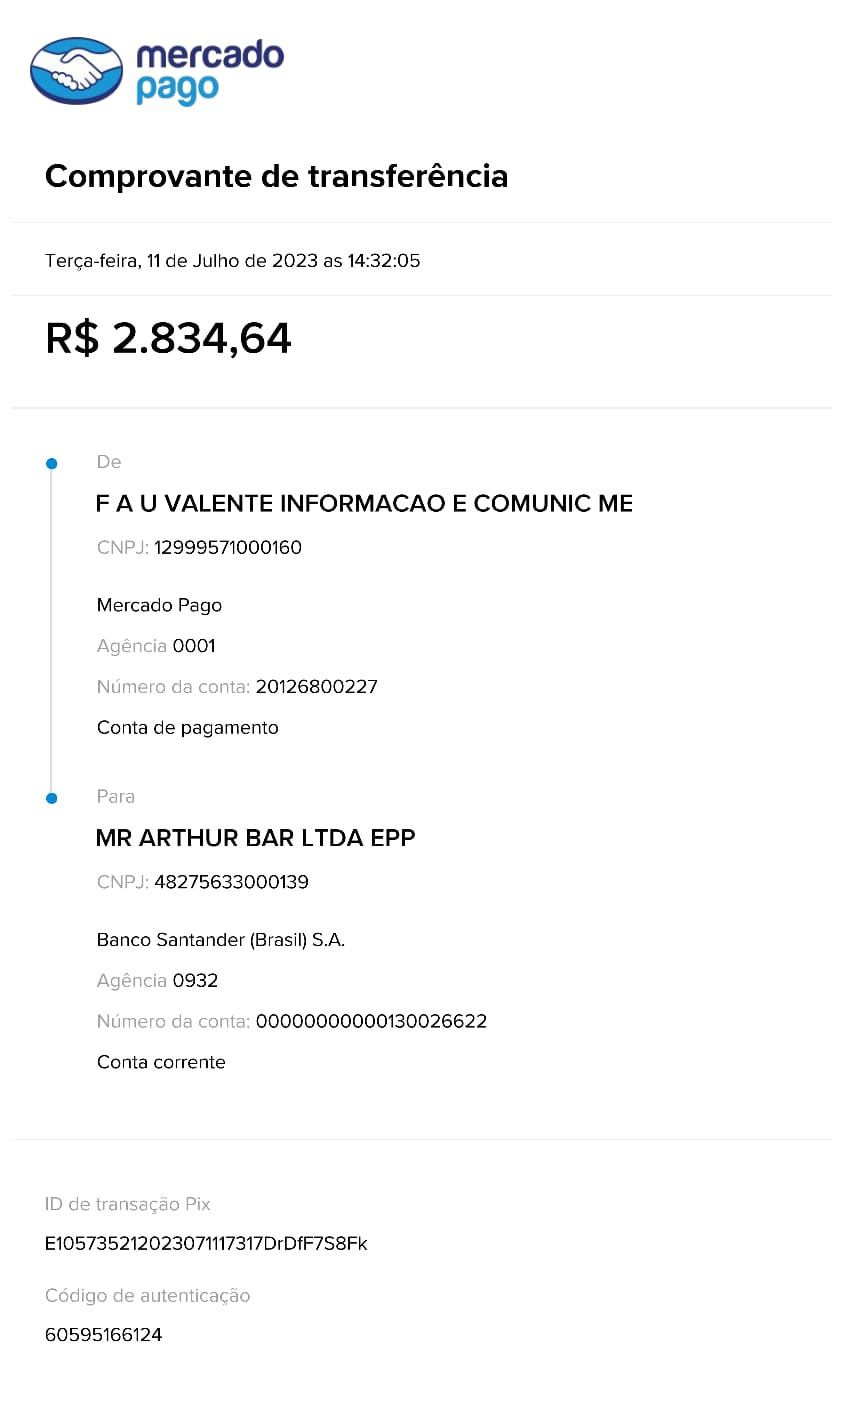Click sender name F A U VALENTE INFORMACAO

tap(364, 503)
